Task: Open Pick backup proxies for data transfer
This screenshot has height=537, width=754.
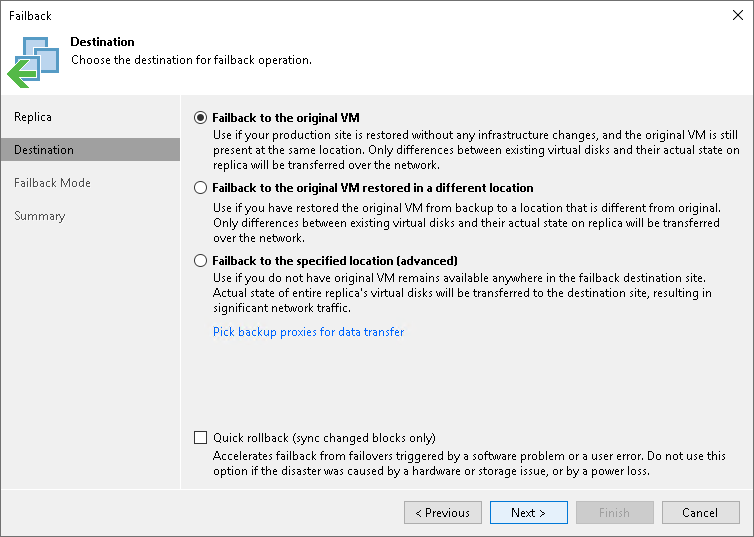Action: pyautogui.click(x=308, y=332)
